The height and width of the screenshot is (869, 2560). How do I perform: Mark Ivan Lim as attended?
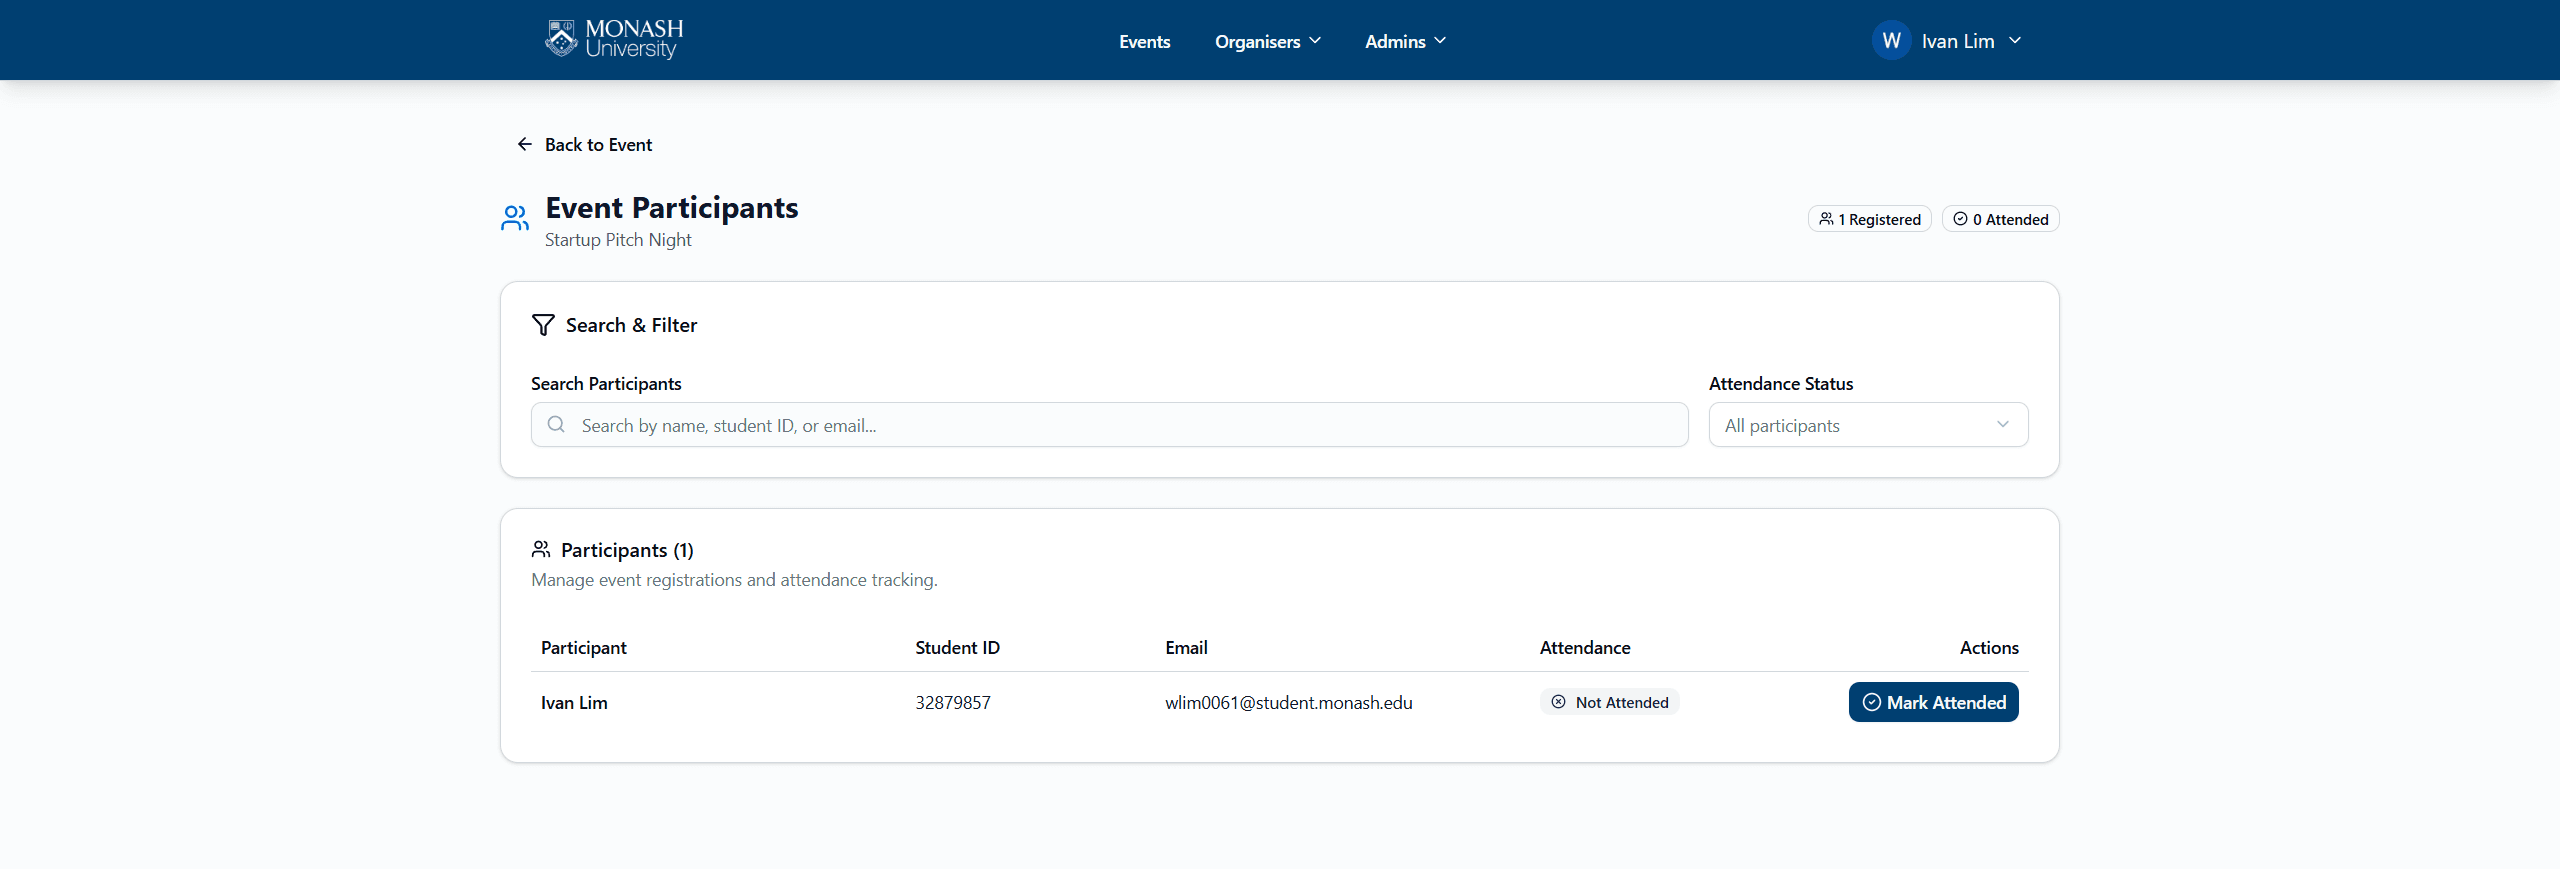pyautogui.click(x=1933, y=703)
